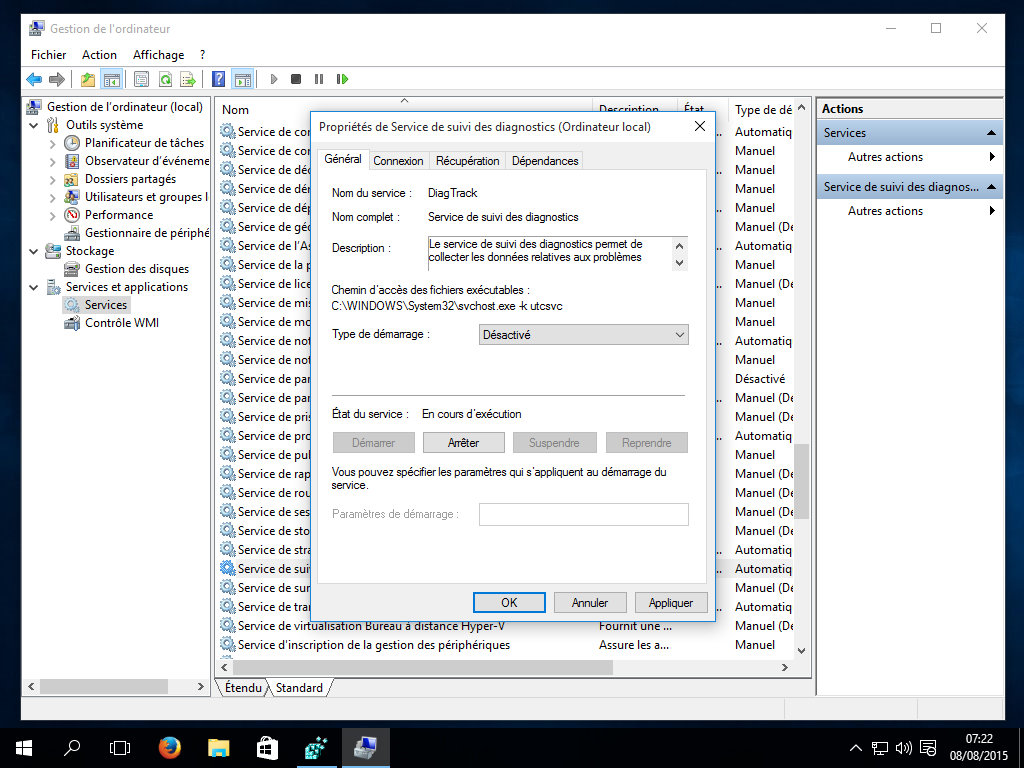
Task: Click the Arrêter button
Action: 463,442
